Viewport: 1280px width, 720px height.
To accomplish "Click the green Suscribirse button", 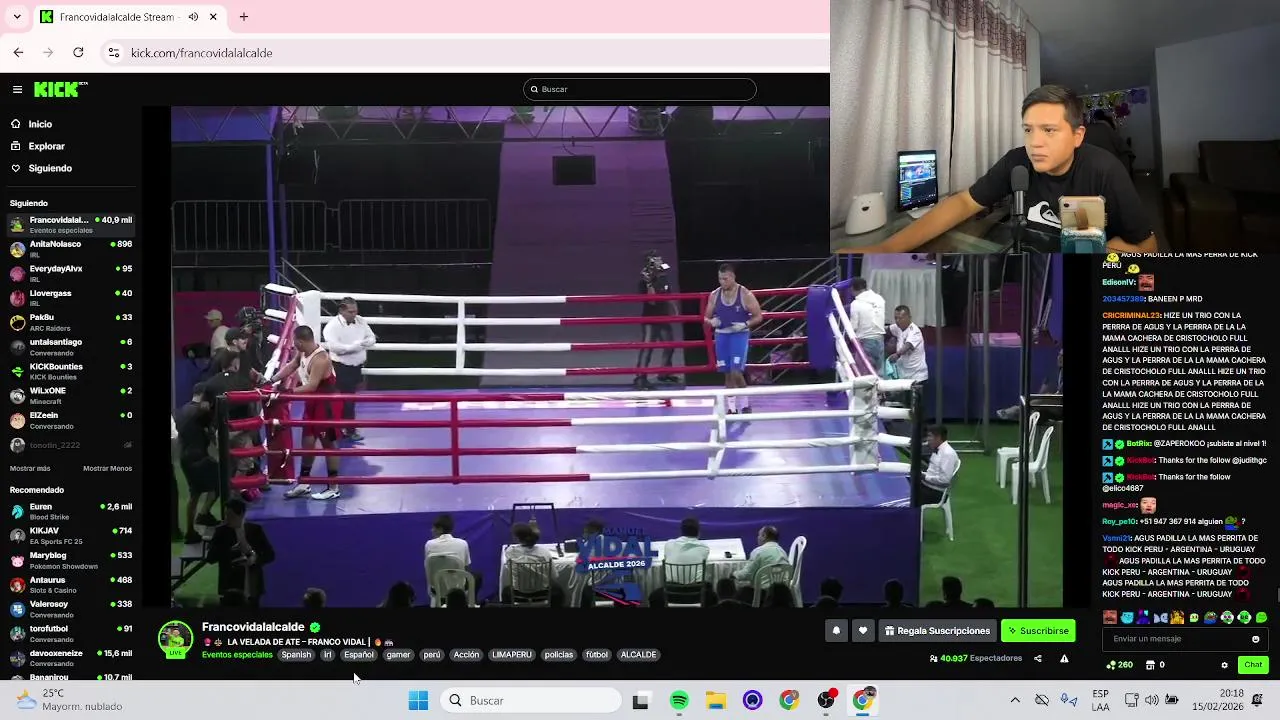I will [1038, 631].
